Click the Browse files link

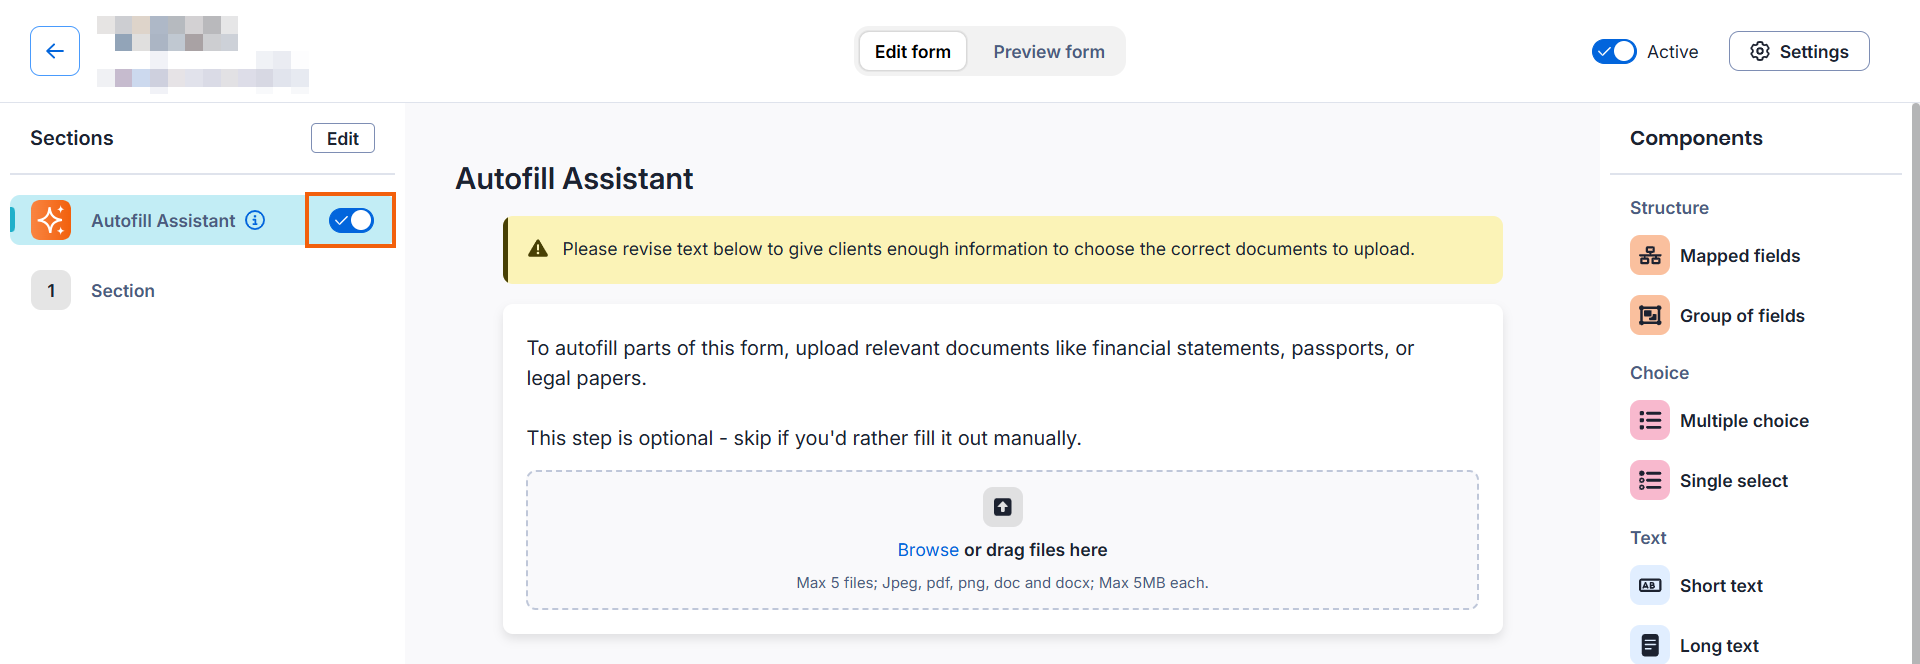927,550
